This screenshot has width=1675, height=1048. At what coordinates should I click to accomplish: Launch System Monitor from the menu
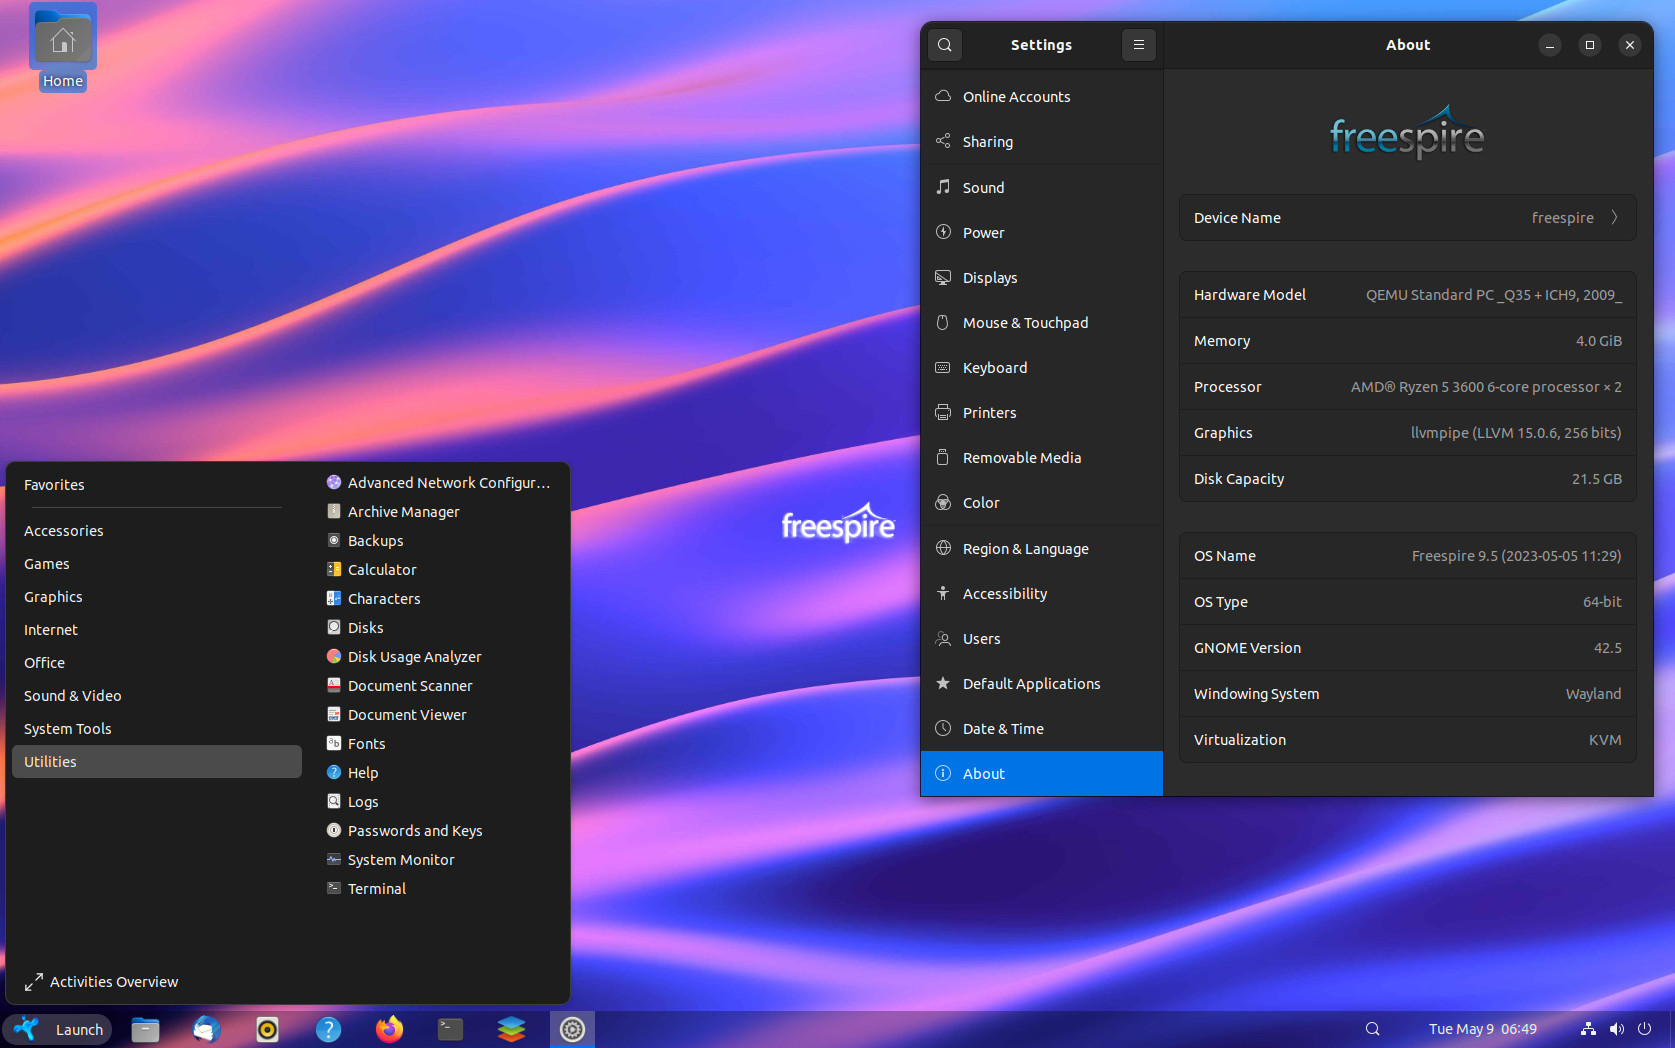(x=440, y=860)
